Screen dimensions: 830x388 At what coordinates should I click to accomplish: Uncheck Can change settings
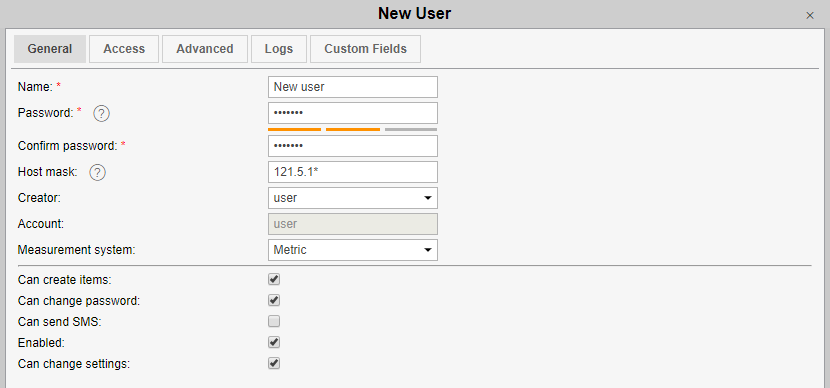click(x=274, y=364)
